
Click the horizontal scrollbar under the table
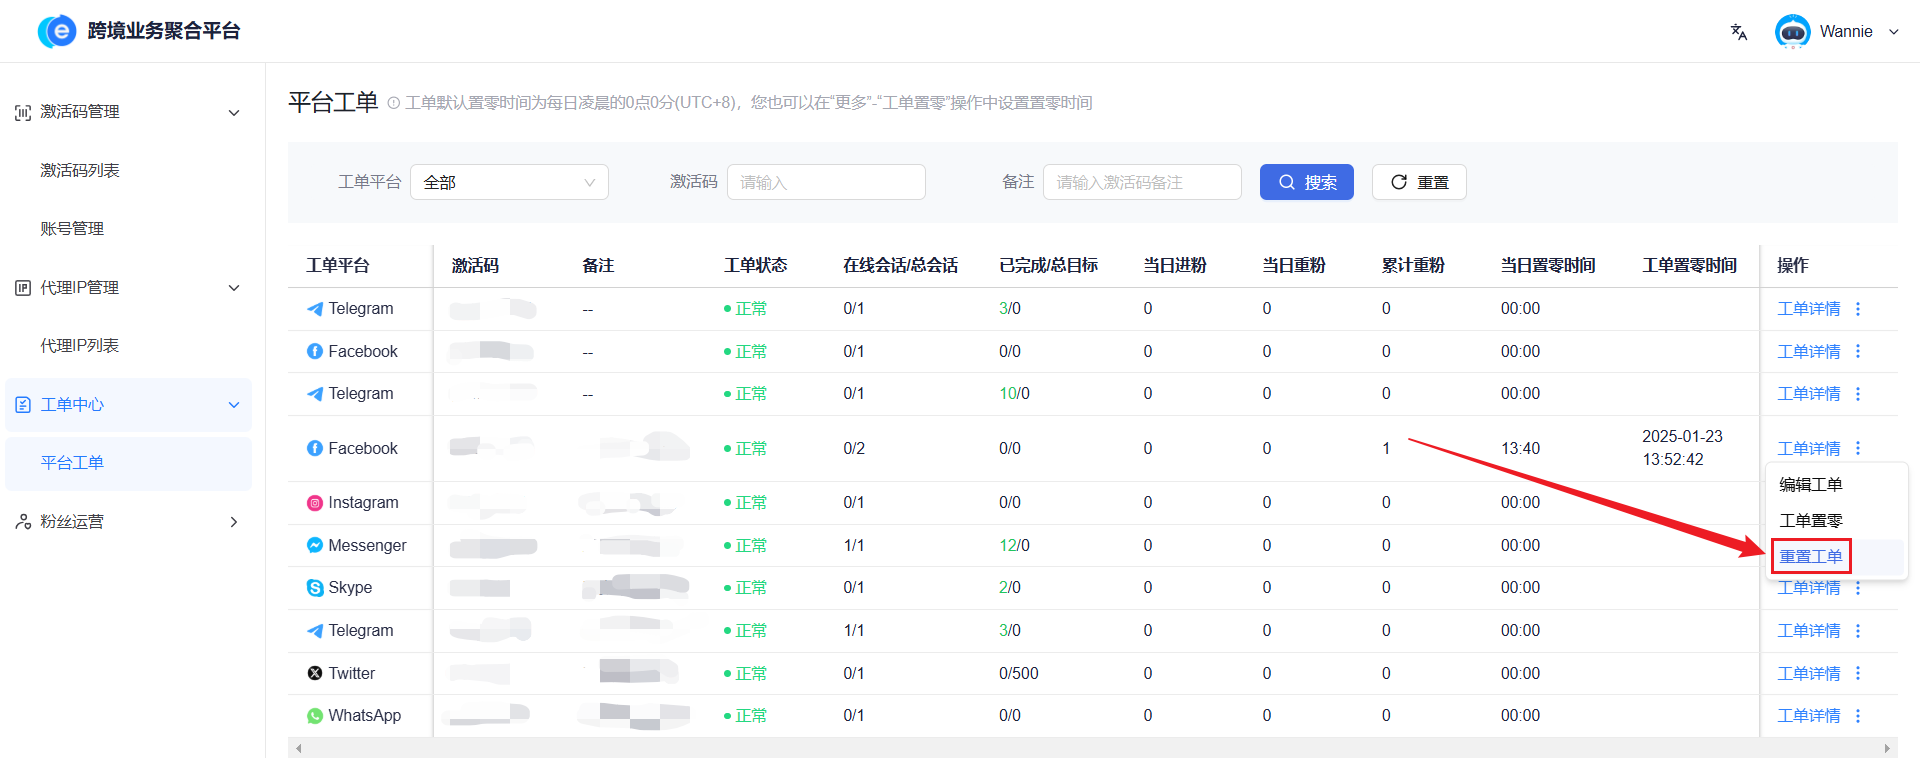pos(1092,748)
